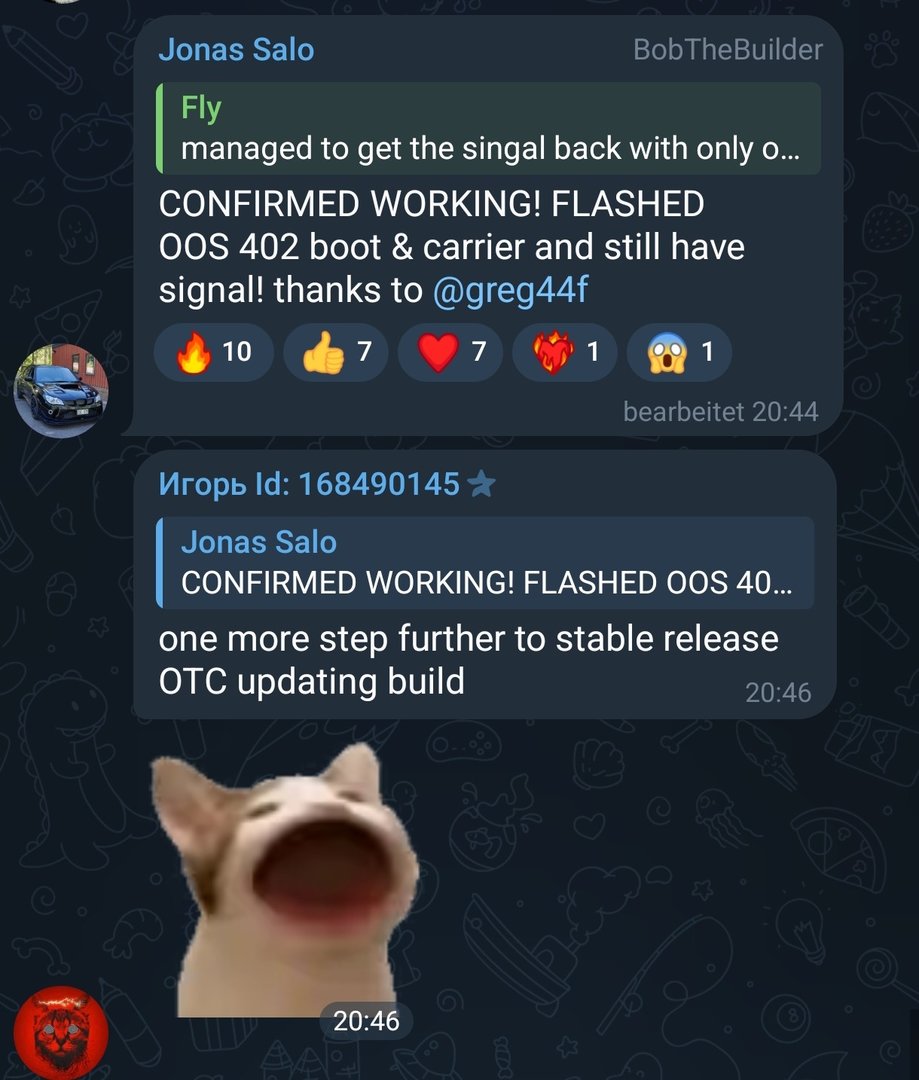Viewport: 919px width, 1080px height.
Task: Open the red cat profile avatar
Action: [x=61, y=1033]
